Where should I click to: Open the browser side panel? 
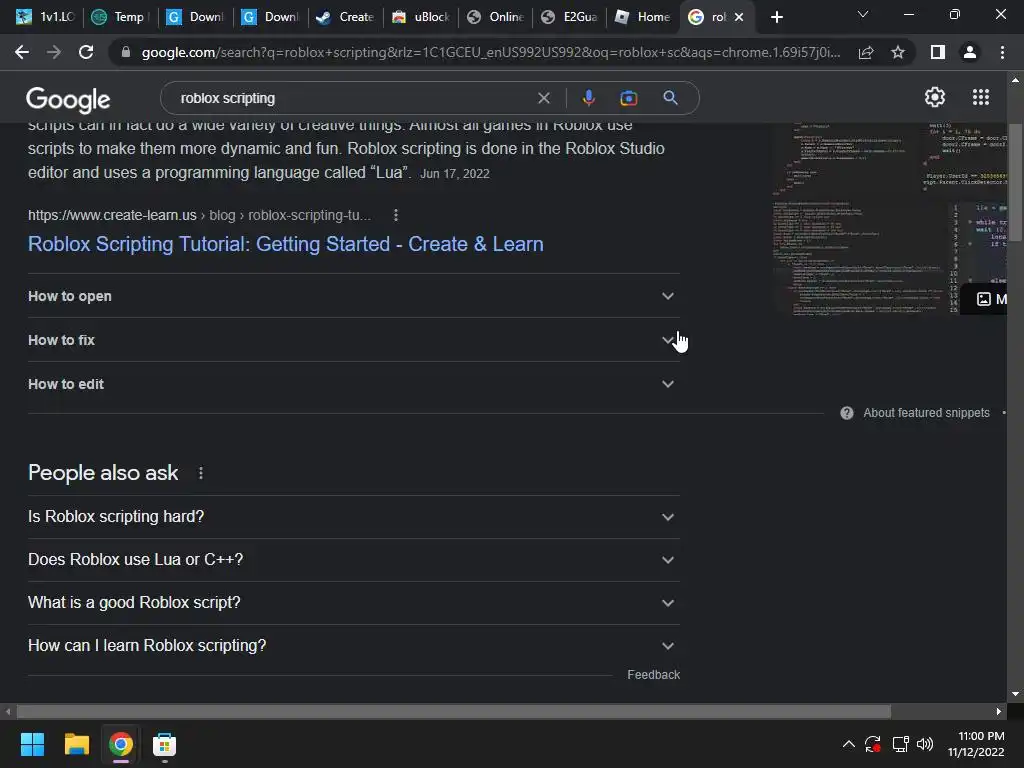pos(938,52)
